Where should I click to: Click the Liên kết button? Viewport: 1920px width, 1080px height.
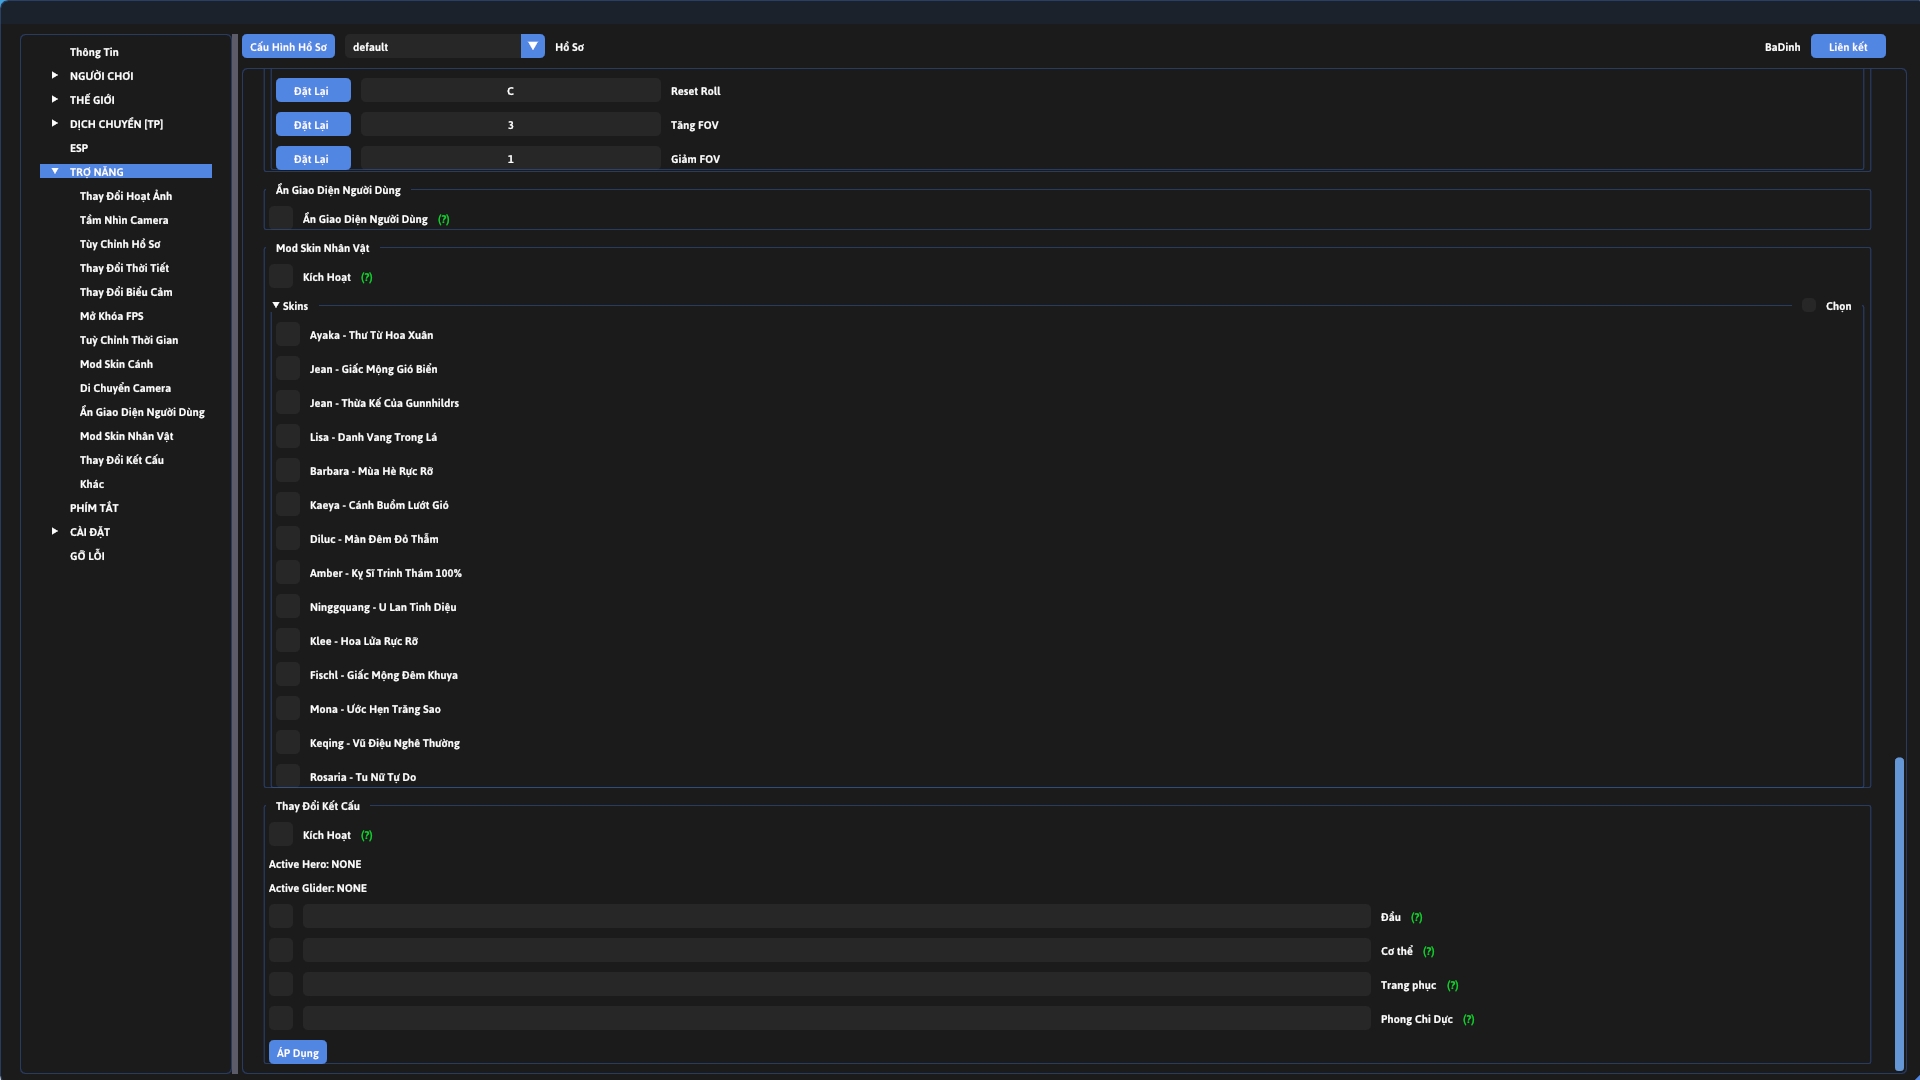[1847, 47]
